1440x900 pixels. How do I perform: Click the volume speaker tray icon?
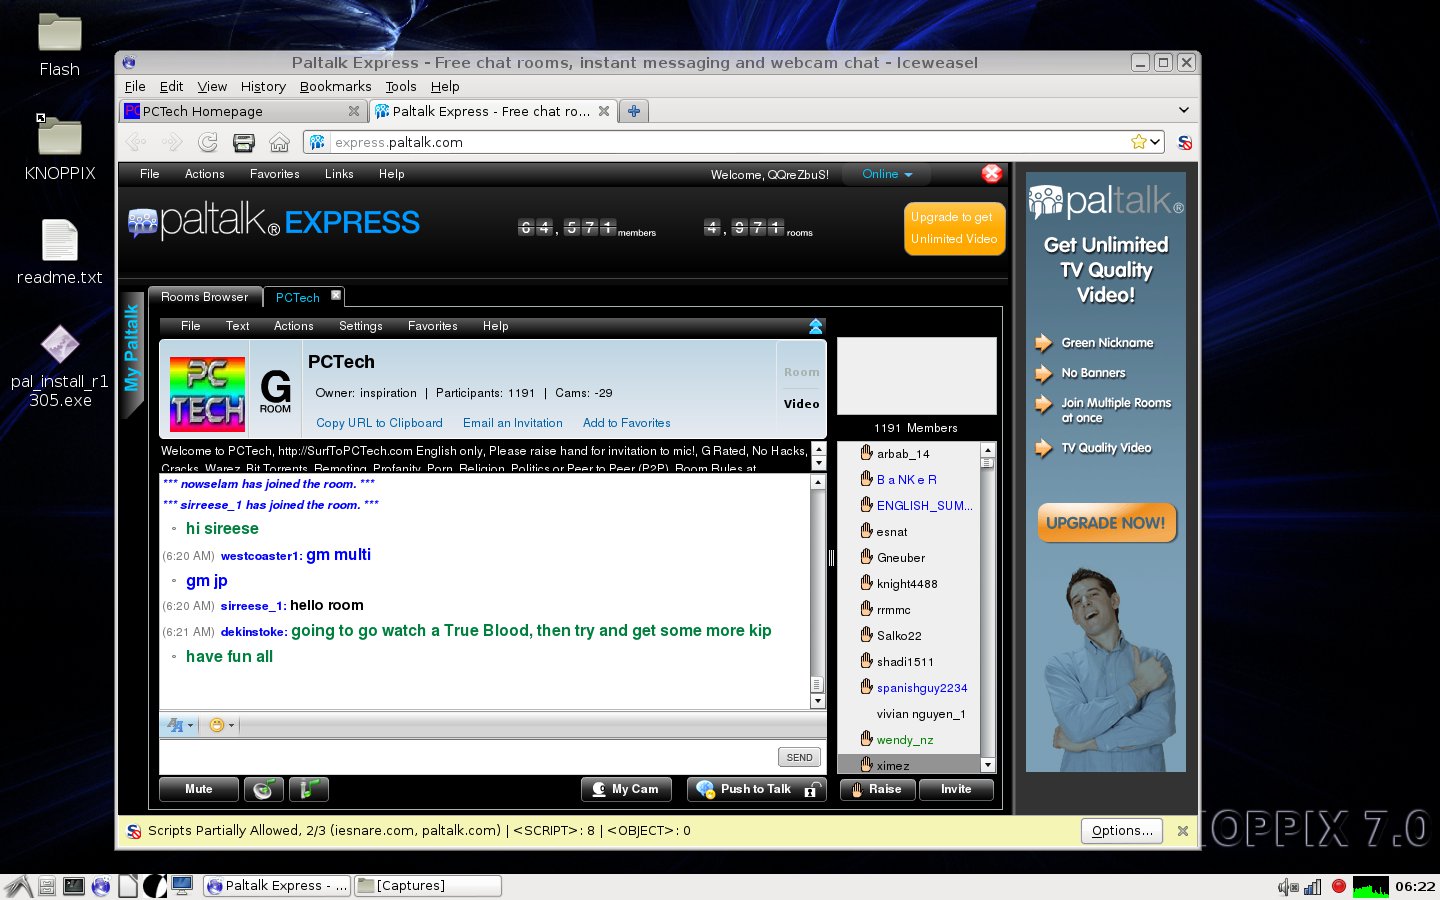tap(1287, 886)
